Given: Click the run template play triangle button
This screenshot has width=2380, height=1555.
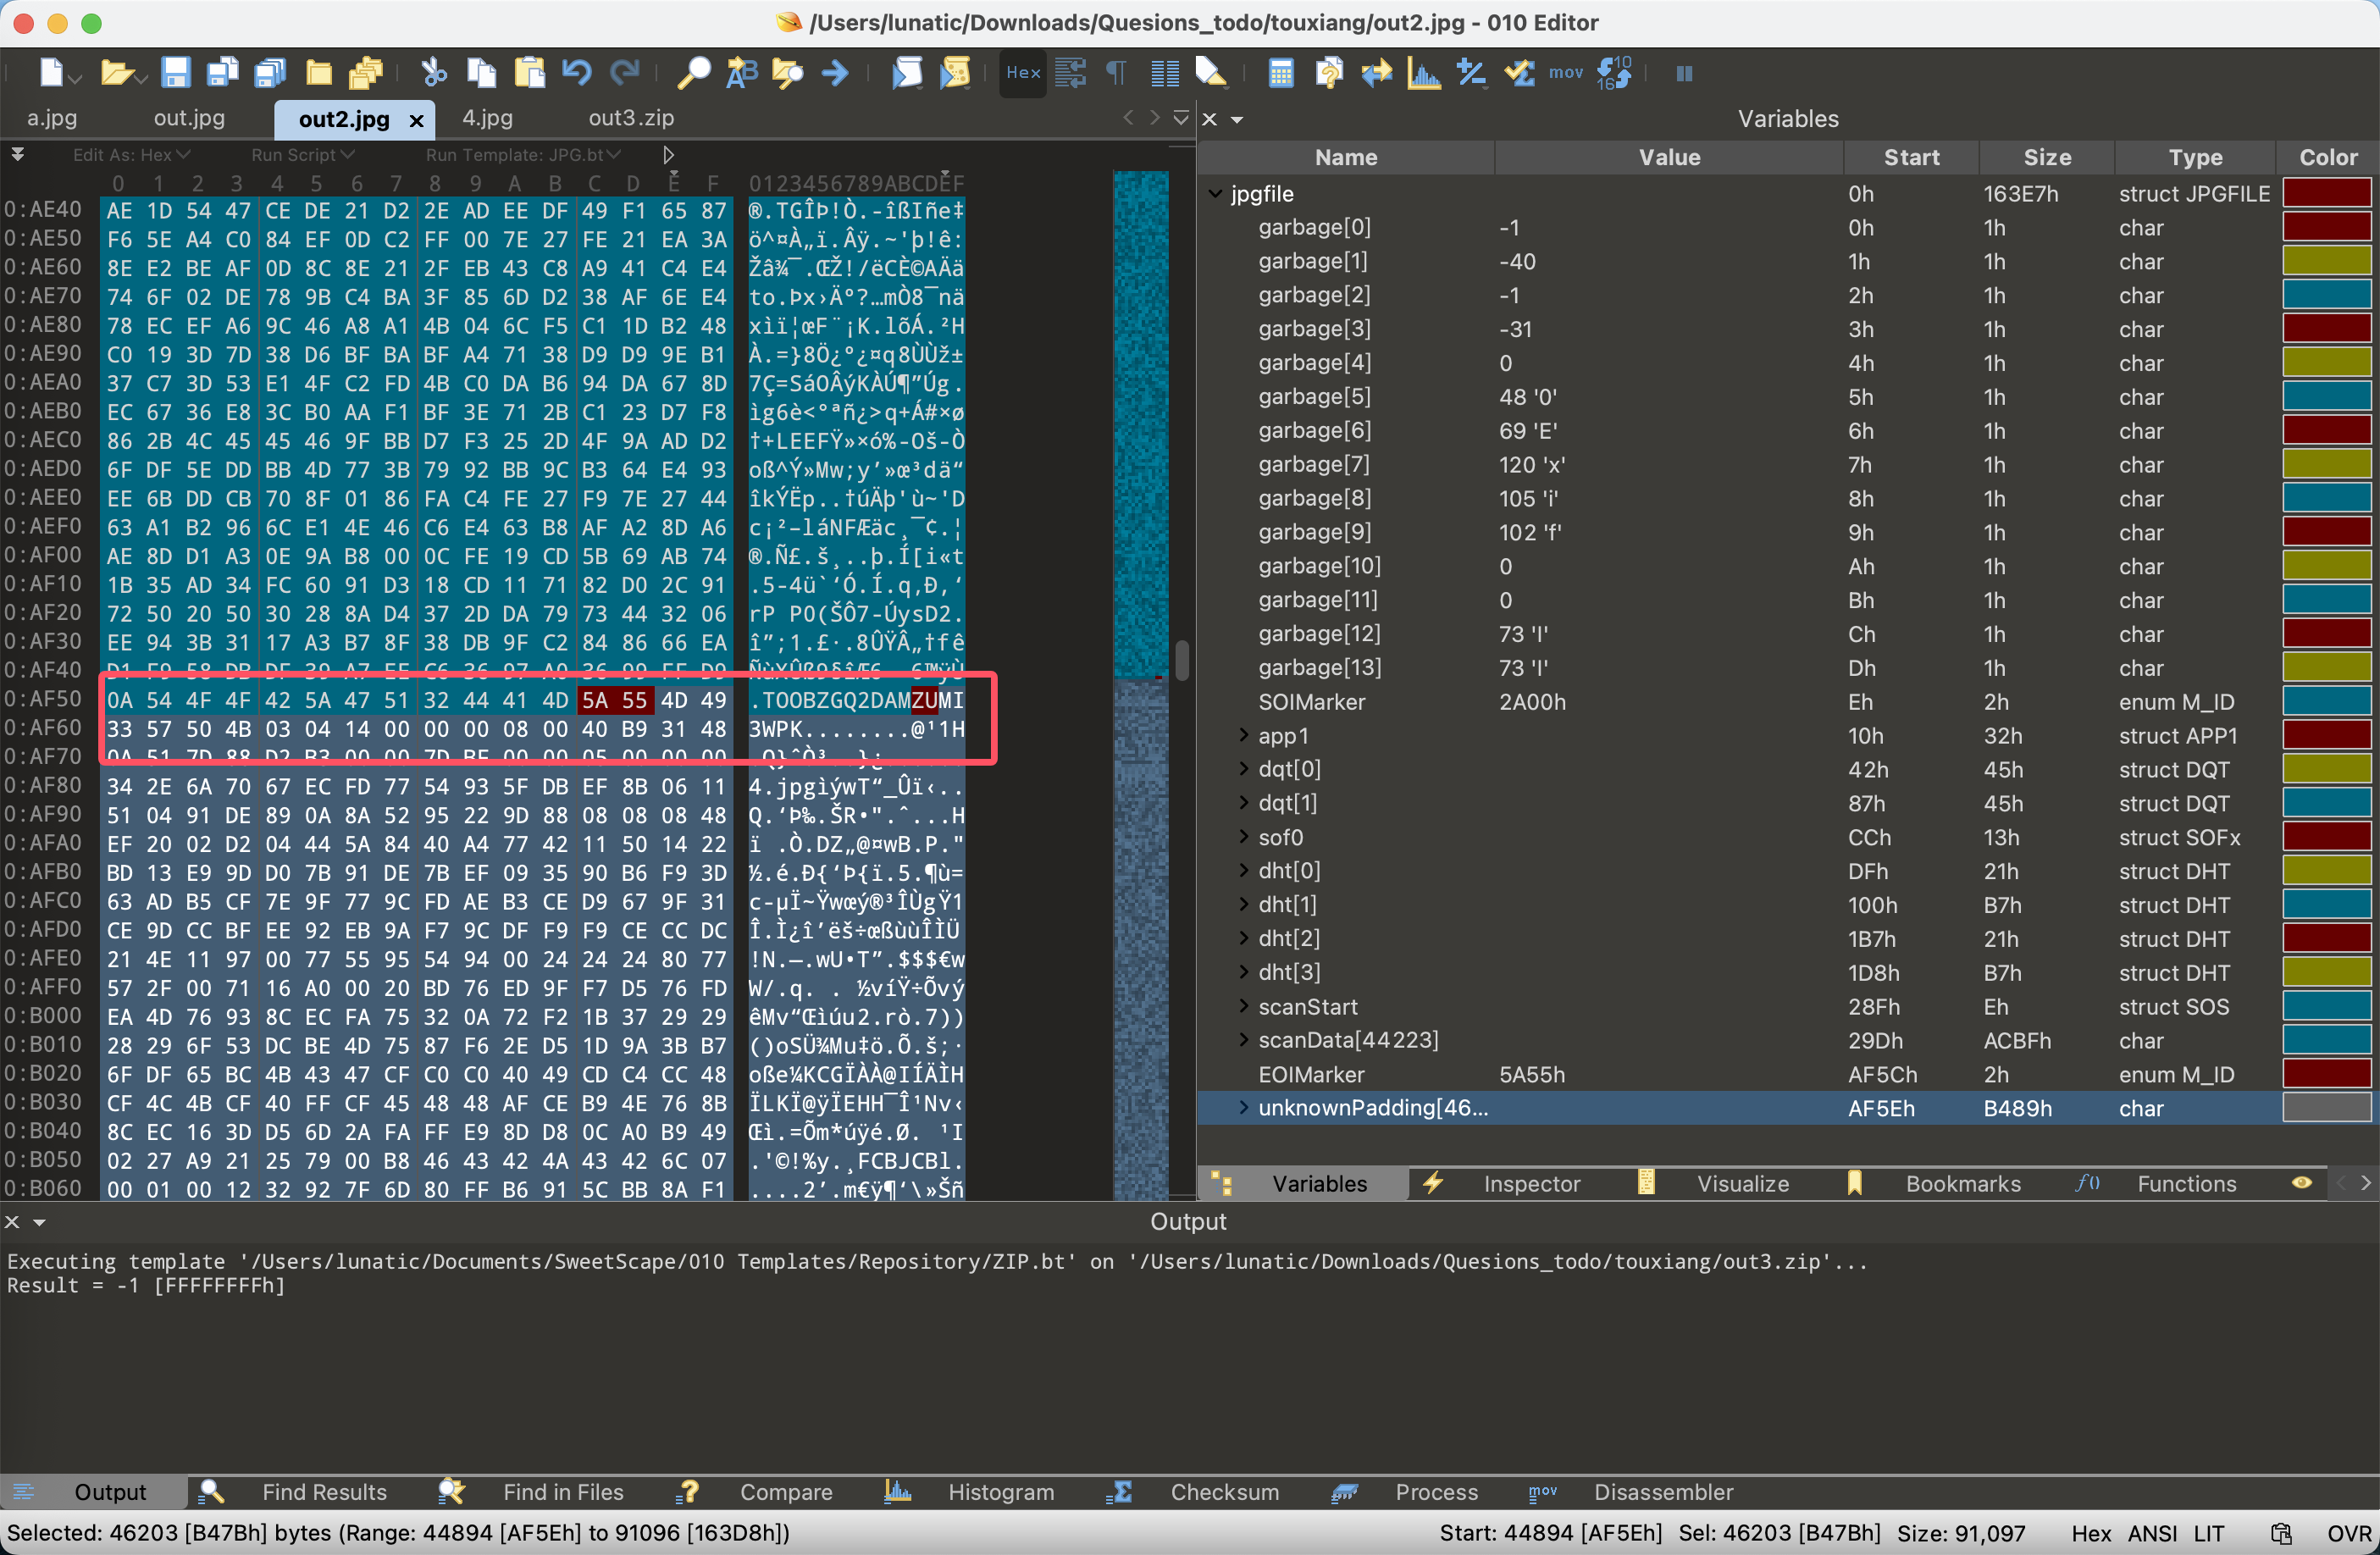Looking at the screenshot, I should (668, 155).
